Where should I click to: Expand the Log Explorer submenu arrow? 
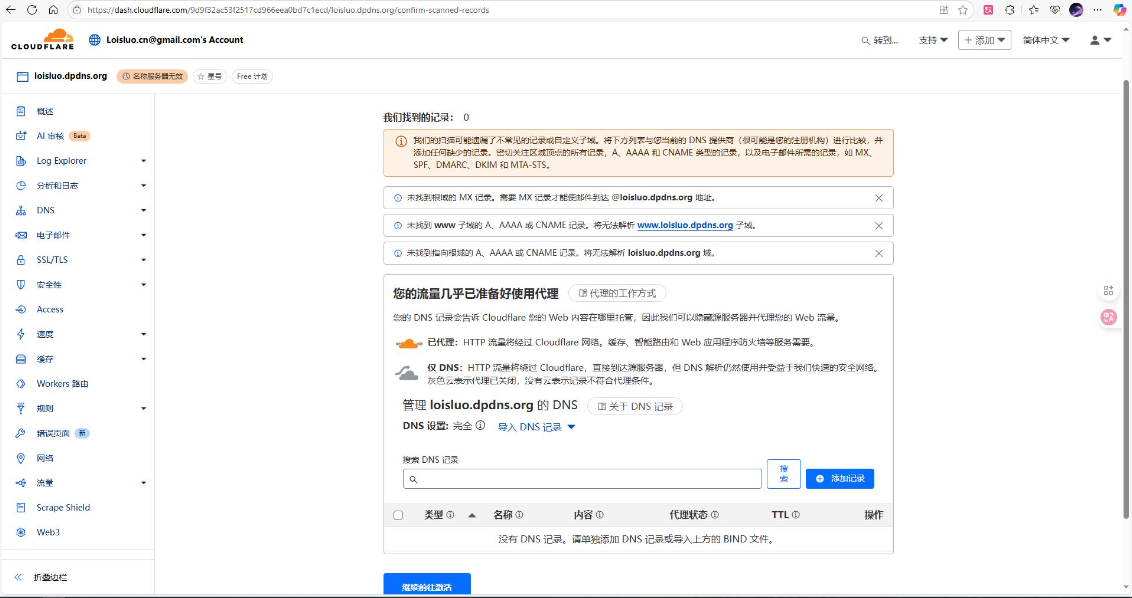tap(143, 161)
